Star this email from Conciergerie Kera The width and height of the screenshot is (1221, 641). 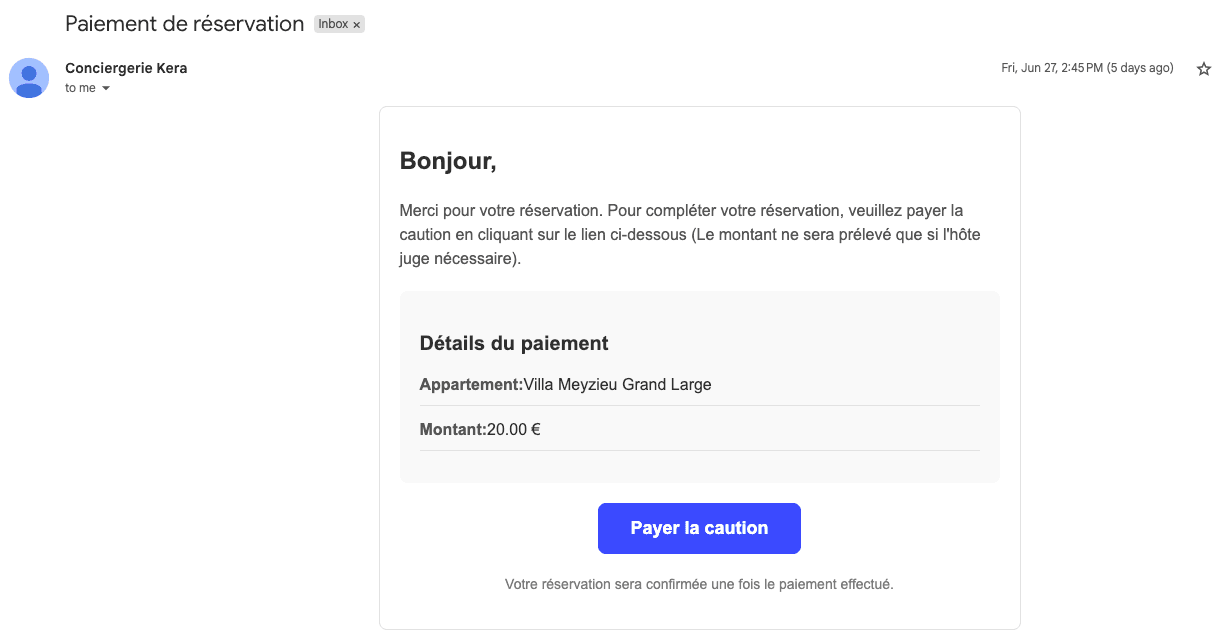(1204, 69)
